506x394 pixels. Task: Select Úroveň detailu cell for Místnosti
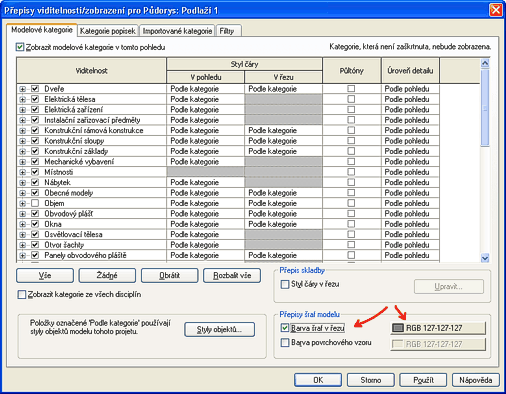(x=410, y=172)
